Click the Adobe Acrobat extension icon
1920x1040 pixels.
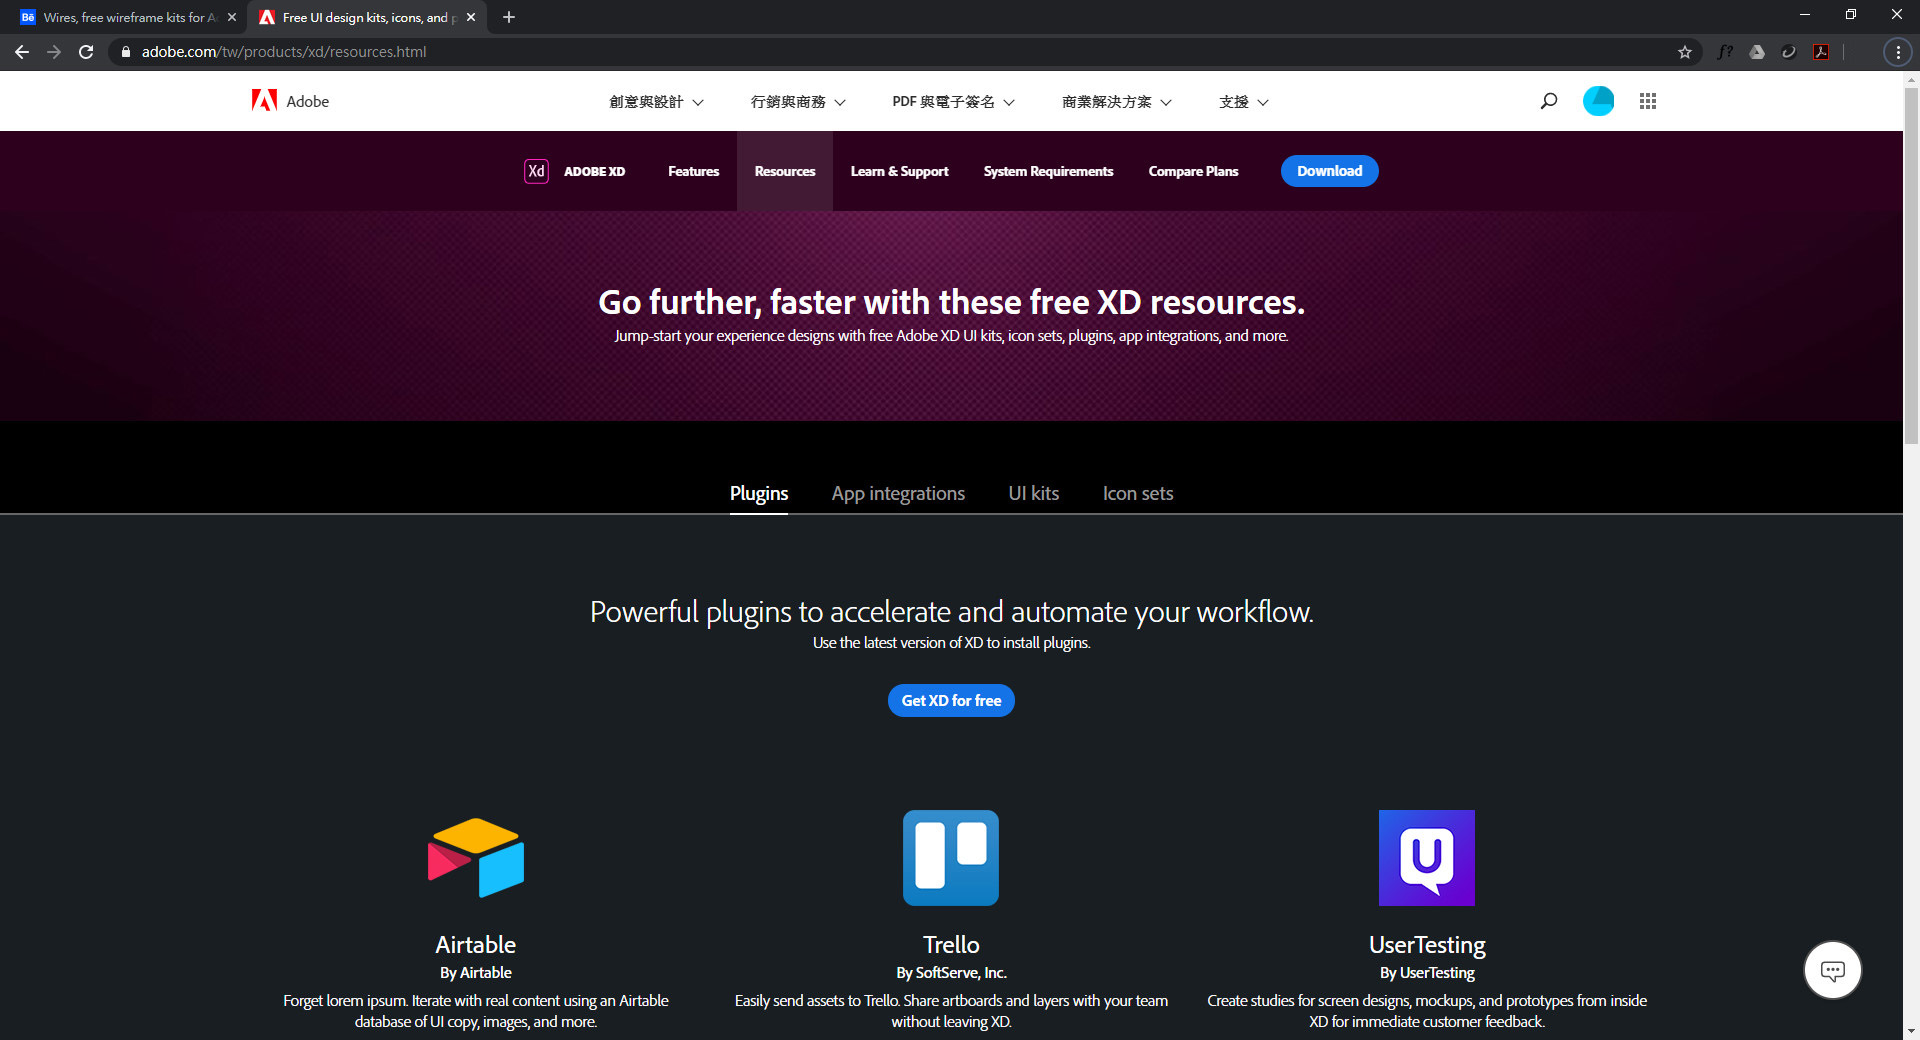[1821, 52]
